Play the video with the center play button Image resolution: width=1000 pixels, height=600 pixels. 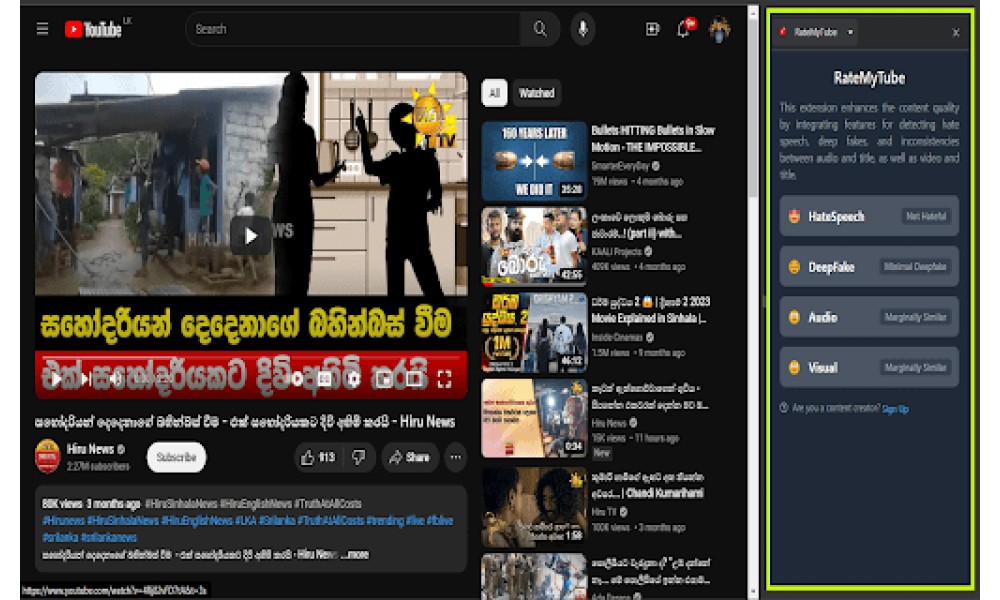(x=251, y=237)
